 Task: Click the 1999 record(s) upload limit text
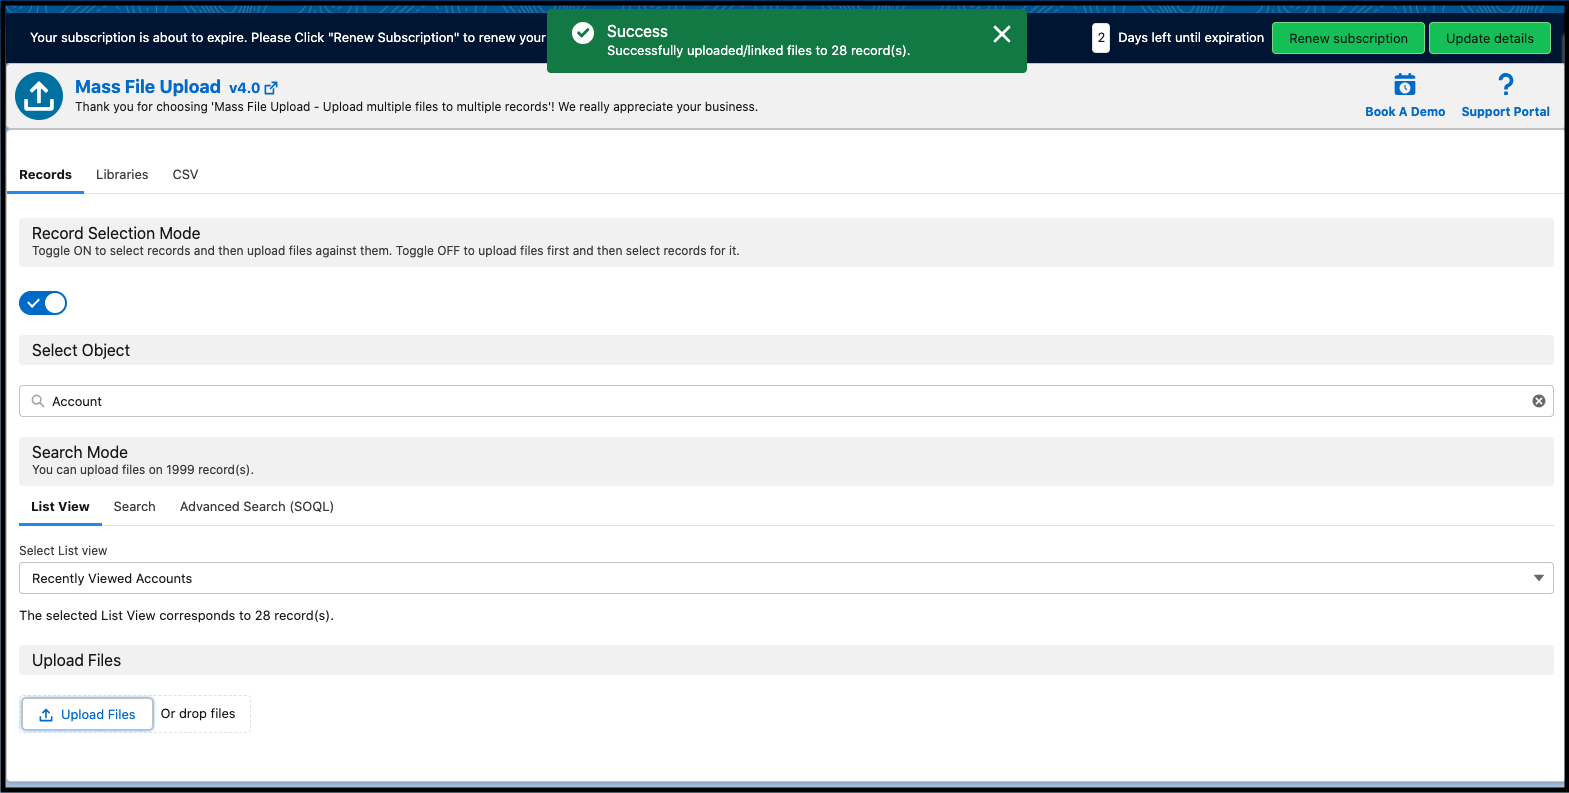(143, 470)
